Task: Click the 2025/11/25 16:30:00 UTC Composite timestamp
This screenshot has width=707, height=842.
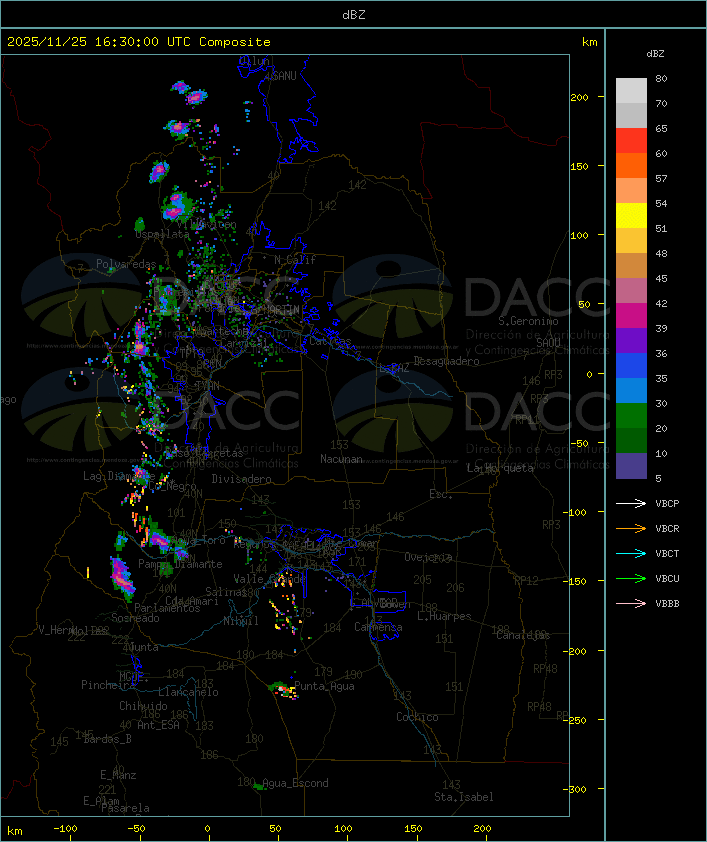Action: [139, 42]
